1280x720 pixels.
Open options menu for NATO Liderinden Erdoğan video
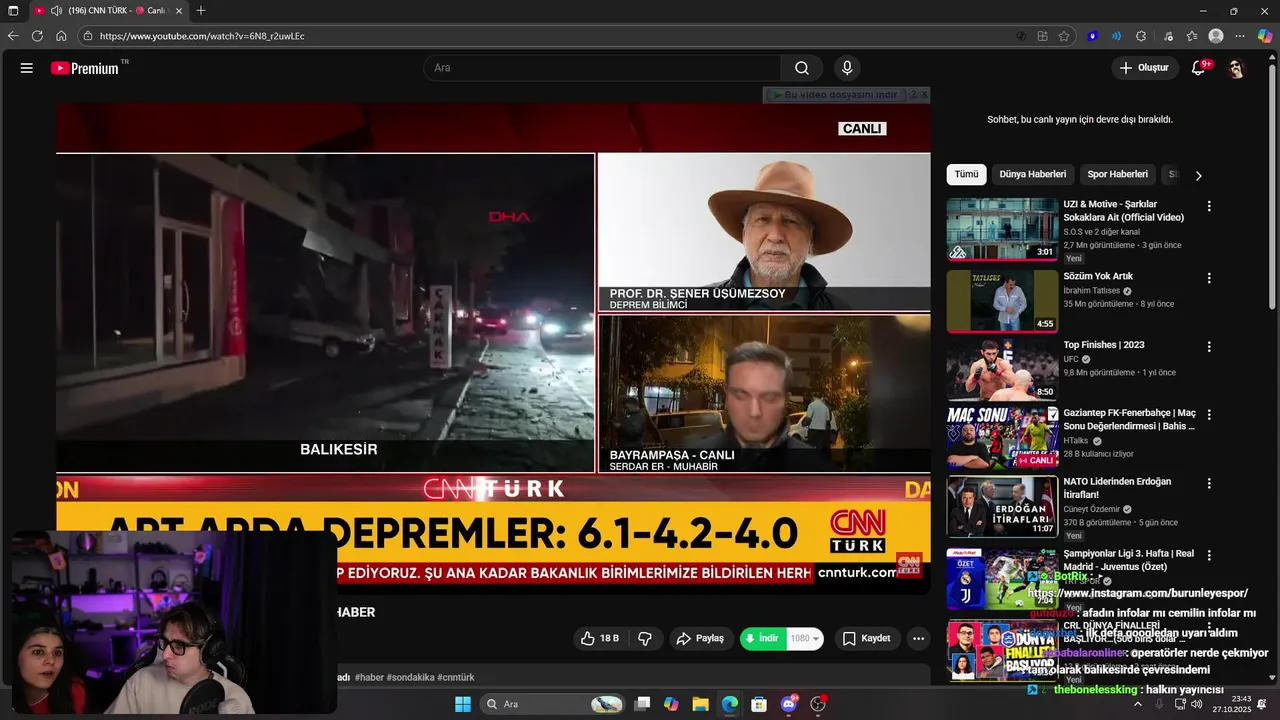pos(1209,483)
